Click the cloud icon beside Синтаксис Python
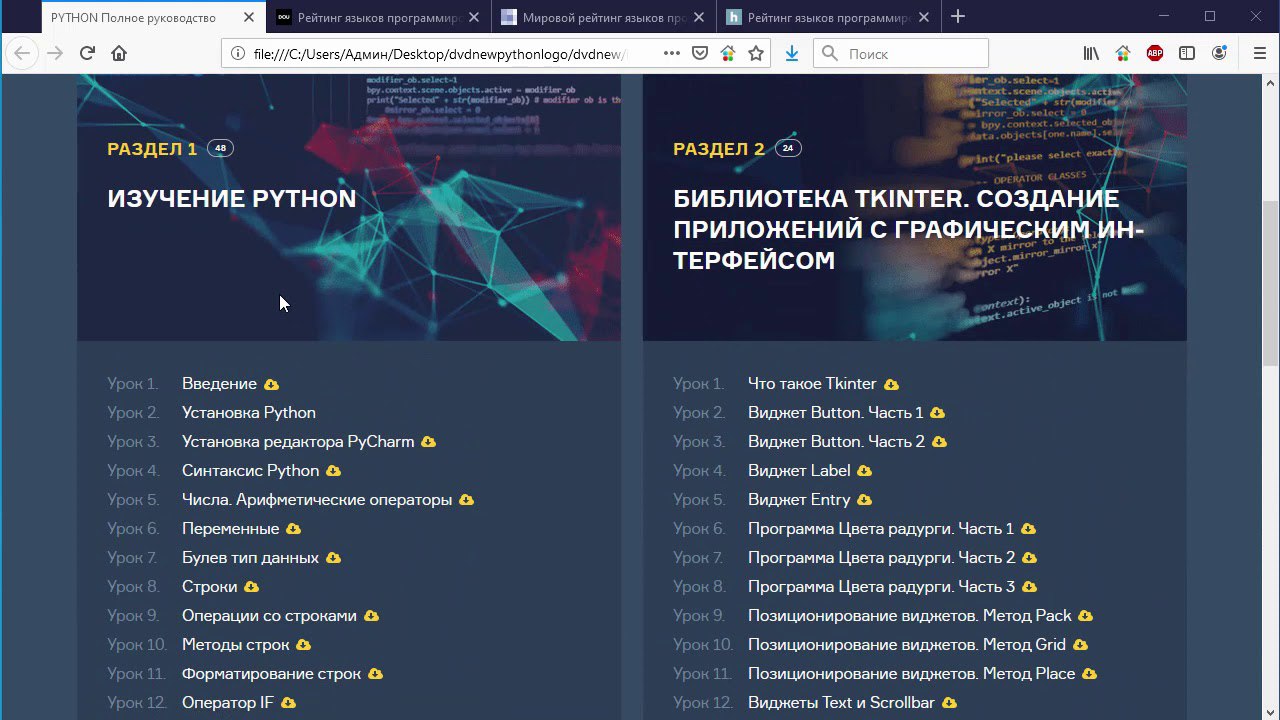This screenshot has width=1280, height=720. click(x=333, y=471)
